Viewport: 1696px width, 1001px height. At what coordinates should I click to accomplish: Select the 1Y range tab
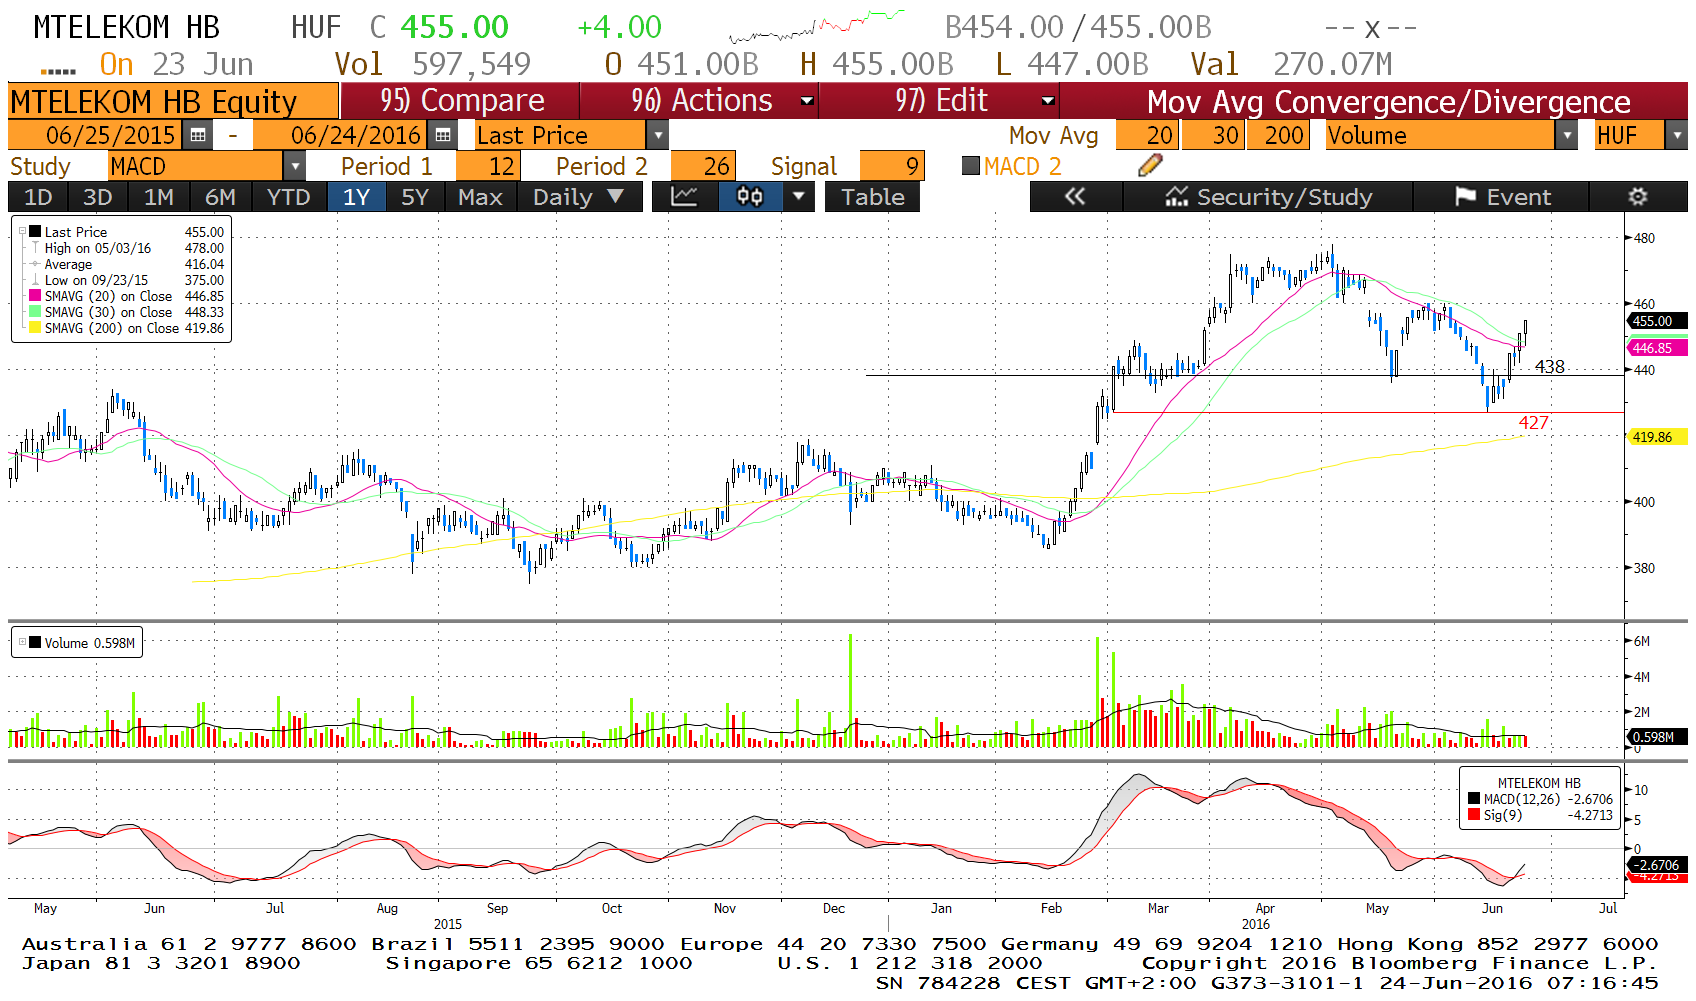click(x=357, y=197)
